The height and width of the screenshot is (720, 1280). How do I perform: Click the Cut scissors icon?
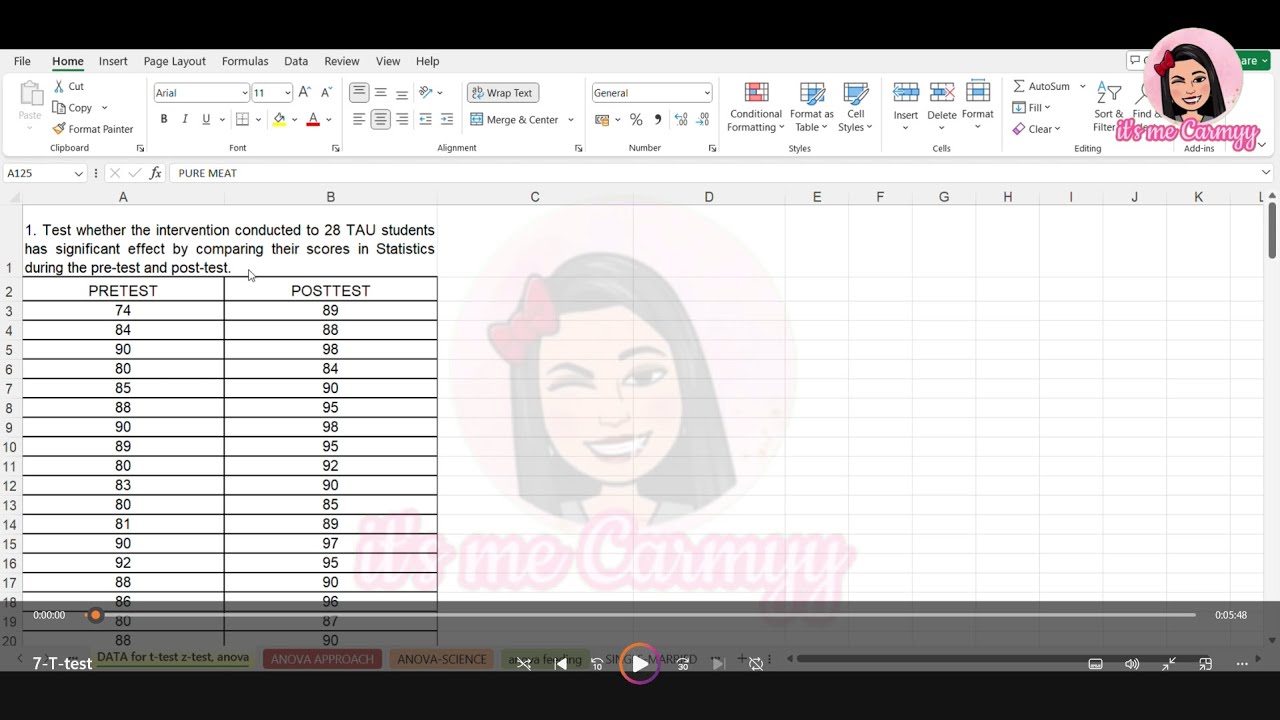pos(59,86)
